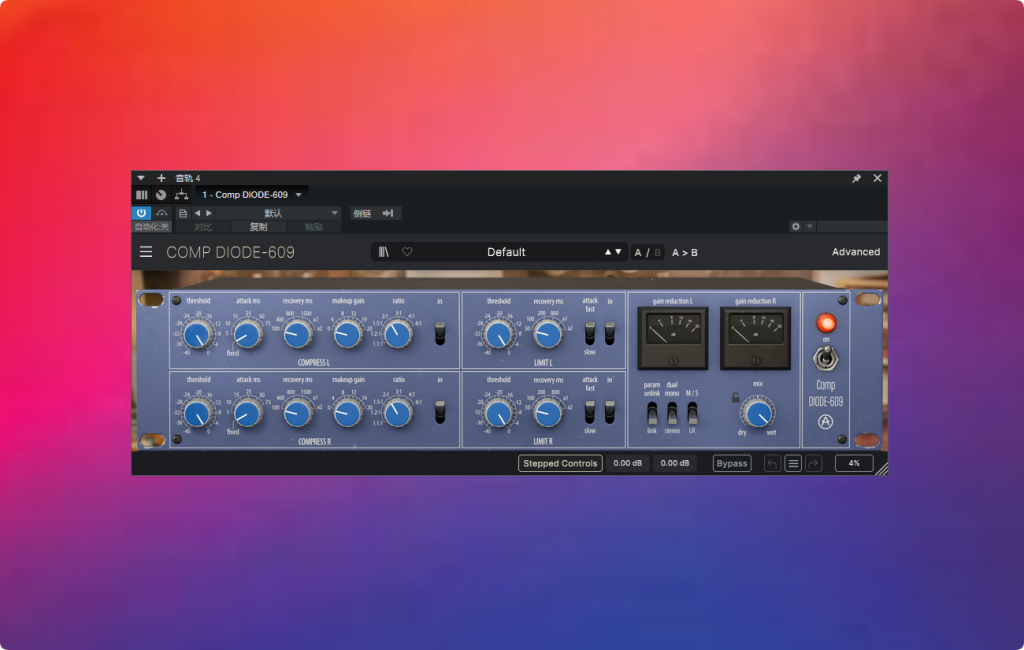Click the red power indicator lamp
The width and height of the screenshot is (1024, 650).
(826, 323)
